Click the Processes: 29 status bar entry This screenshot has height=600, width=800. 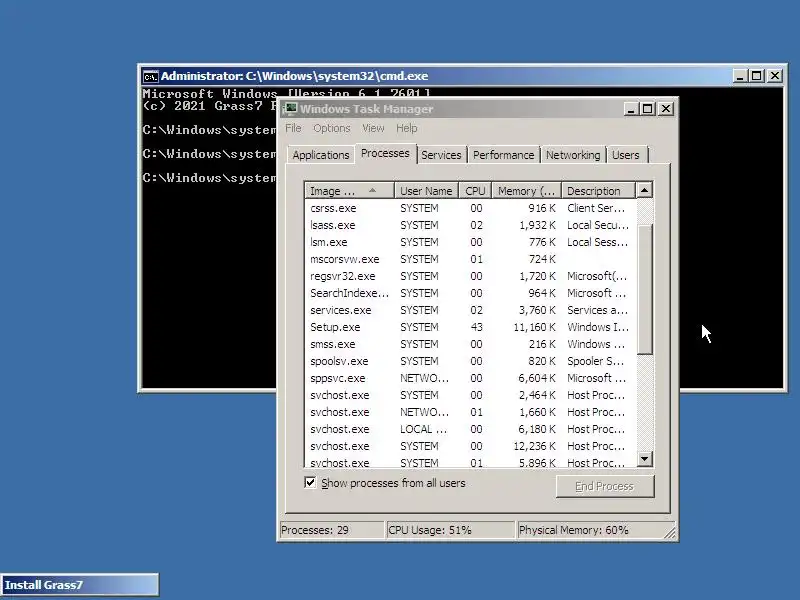click(332, 530)
